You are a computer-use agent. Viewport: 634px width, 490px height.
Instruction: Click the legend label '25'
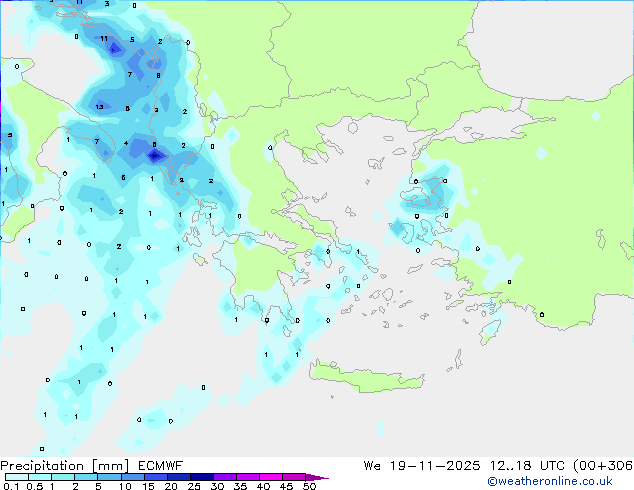(194, 486)
